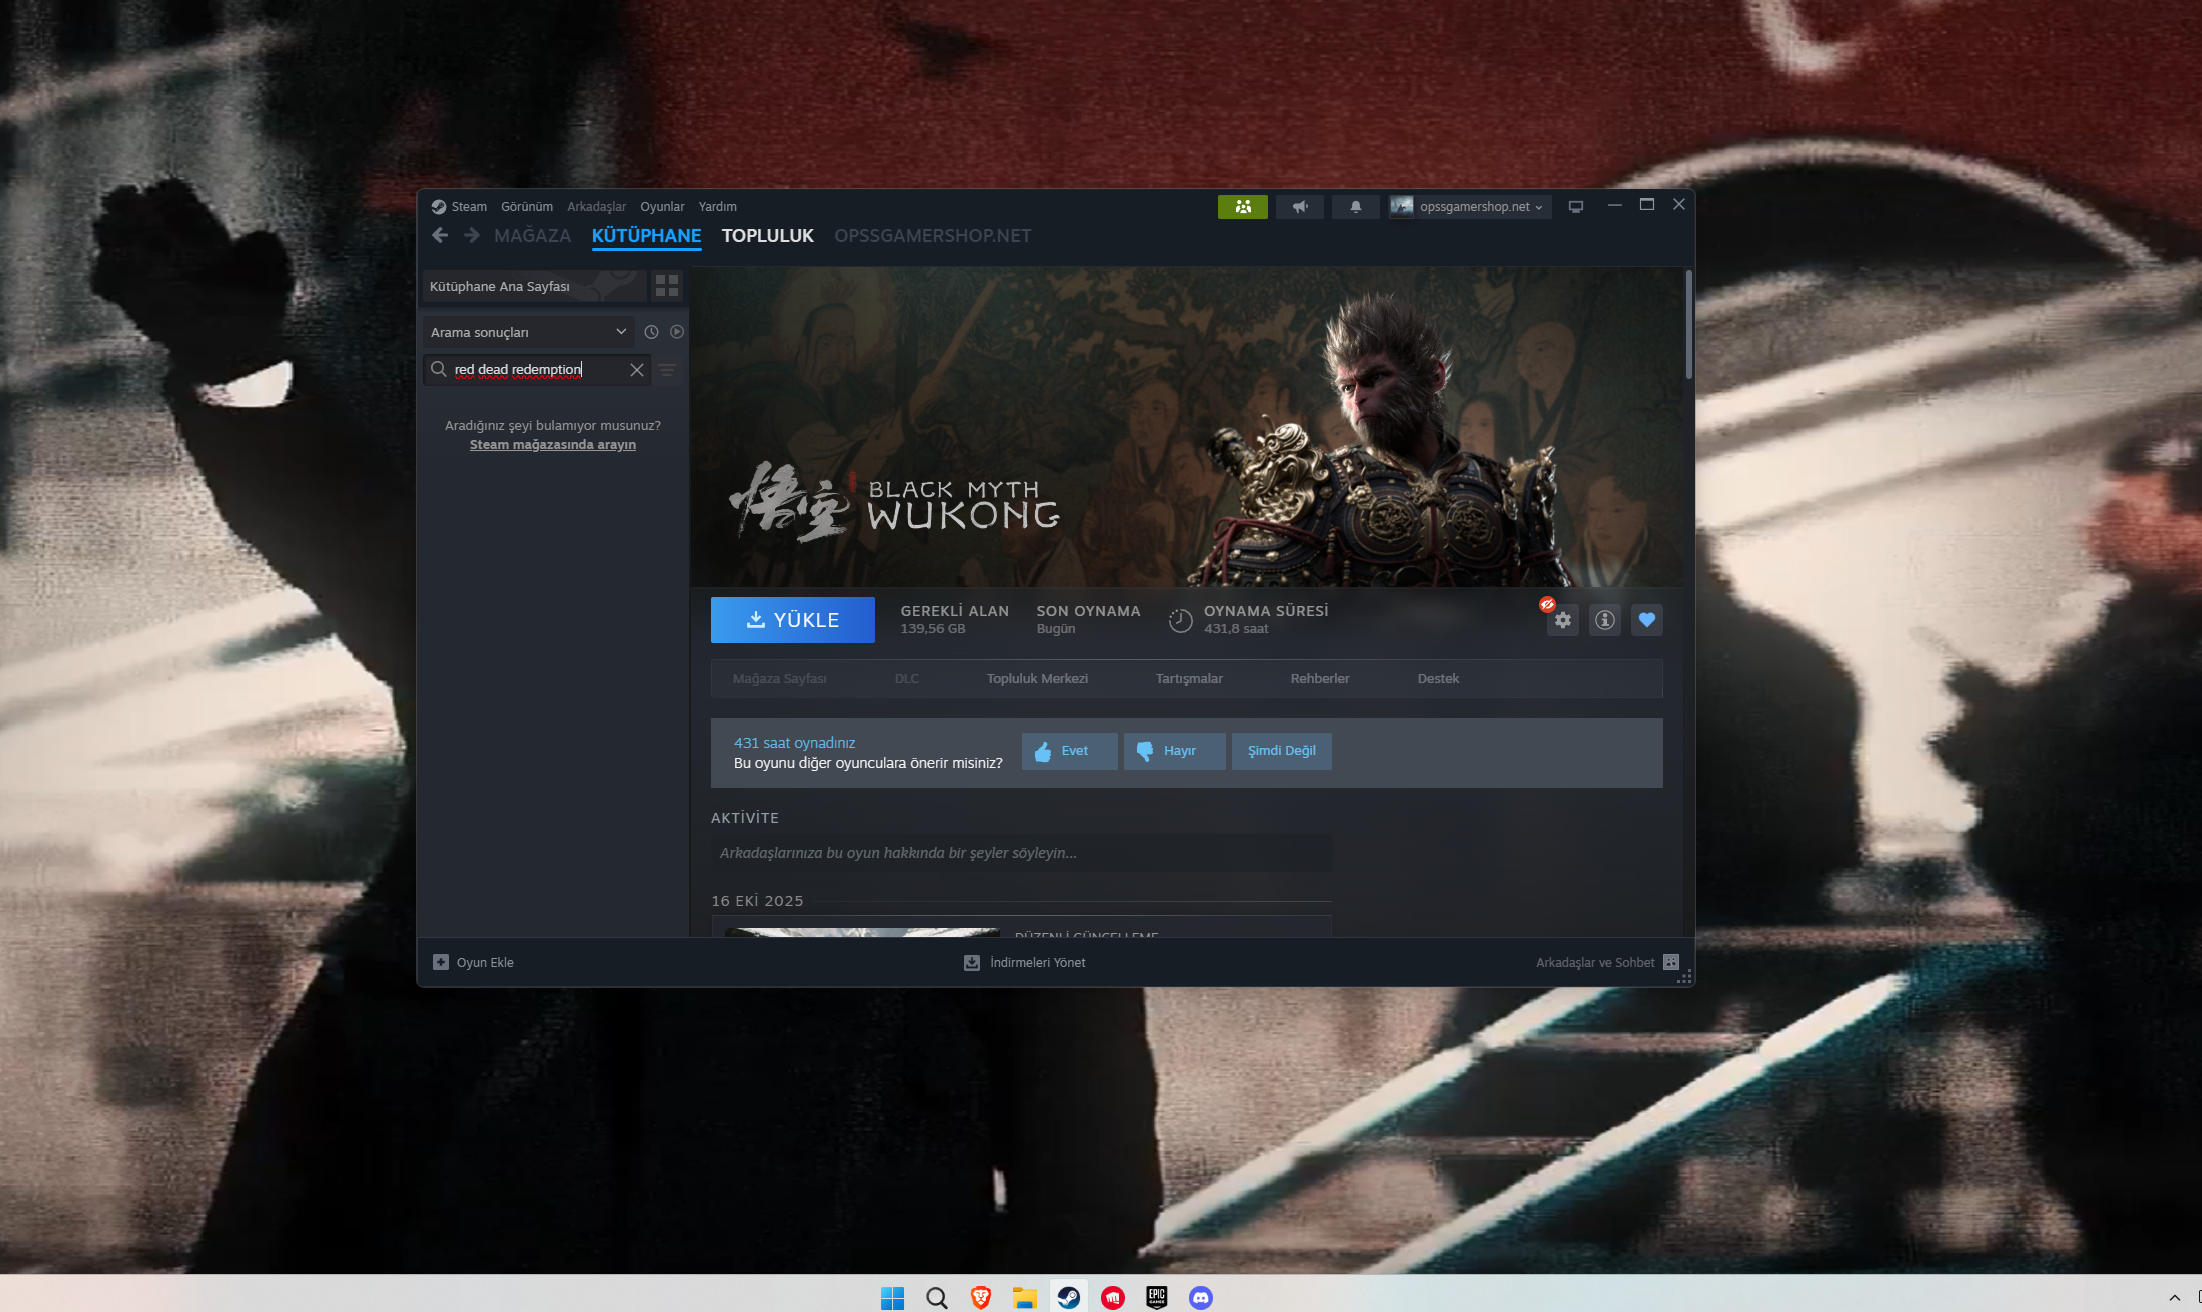This screenshot has height=1312, width=2202.
Task: Open İndirmeleri Yönet downloads manager
Action: [x=1024, y=962]
